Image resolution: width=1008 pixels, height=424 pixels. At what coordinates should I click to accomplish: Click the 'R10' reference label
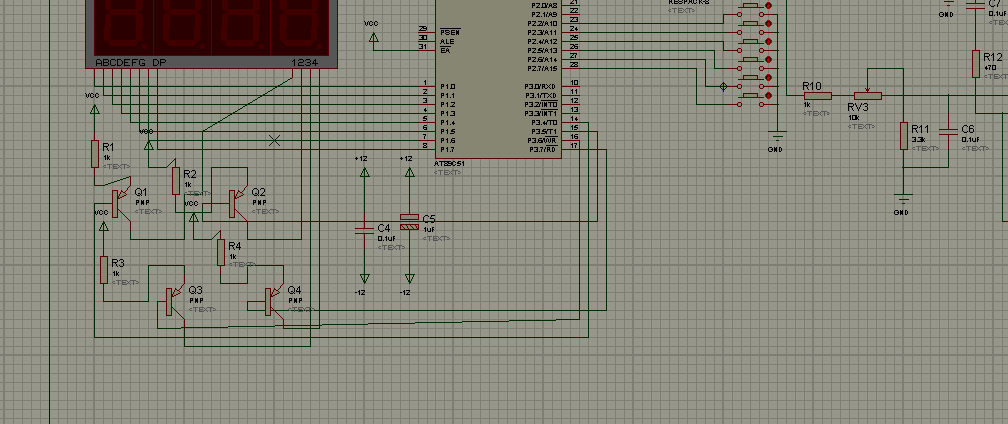click(x=812, y=86)
